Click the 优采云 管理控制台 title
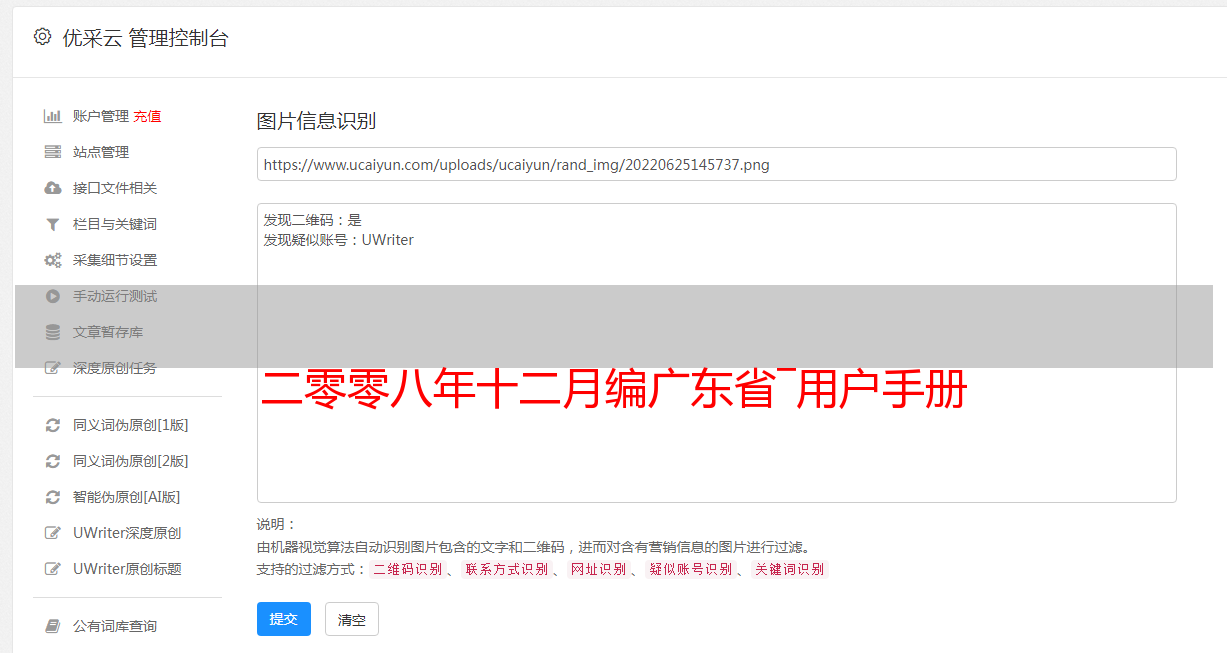1227x653 pixels. 145,38
